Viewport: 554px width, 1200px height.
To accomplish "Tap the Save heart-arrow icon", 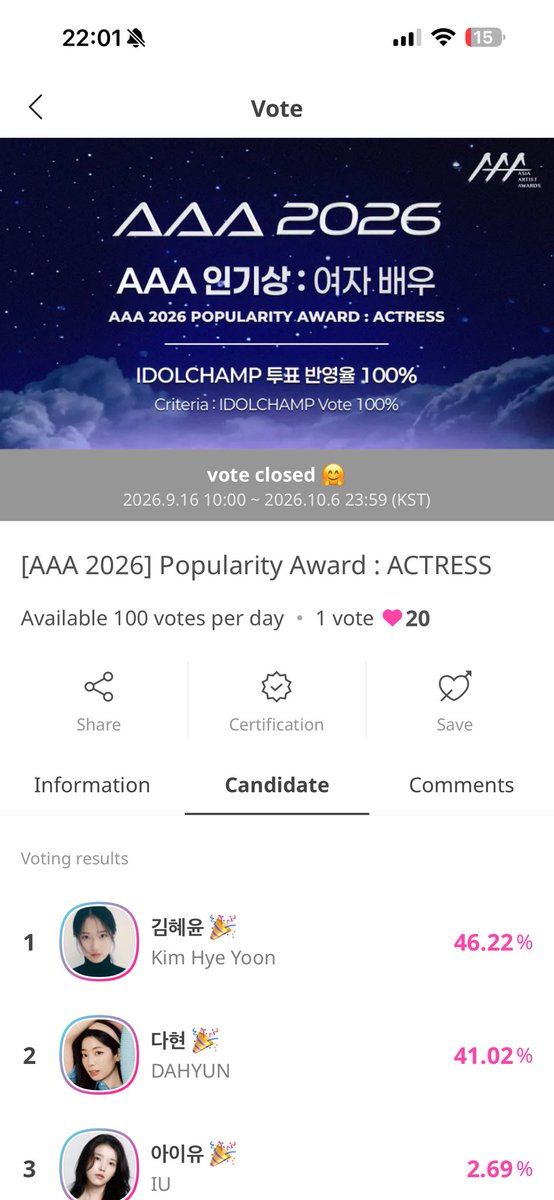I will (455, 687).
